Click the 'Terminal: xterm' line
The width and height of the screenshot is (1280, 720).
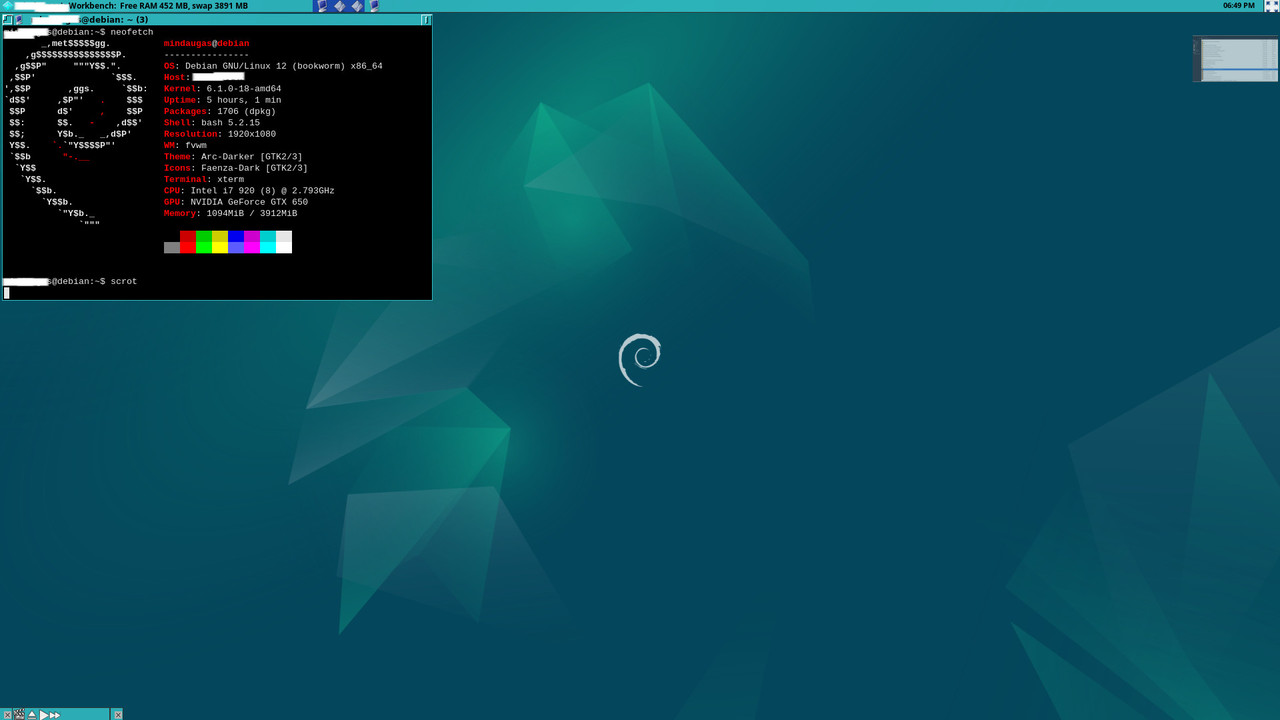pos(204,179)
